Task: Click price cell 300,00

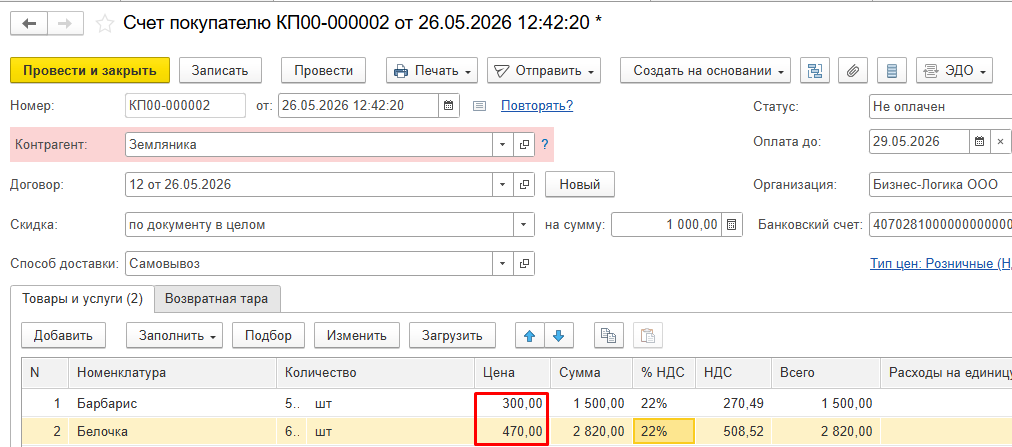Action: (x=512, y=403)
